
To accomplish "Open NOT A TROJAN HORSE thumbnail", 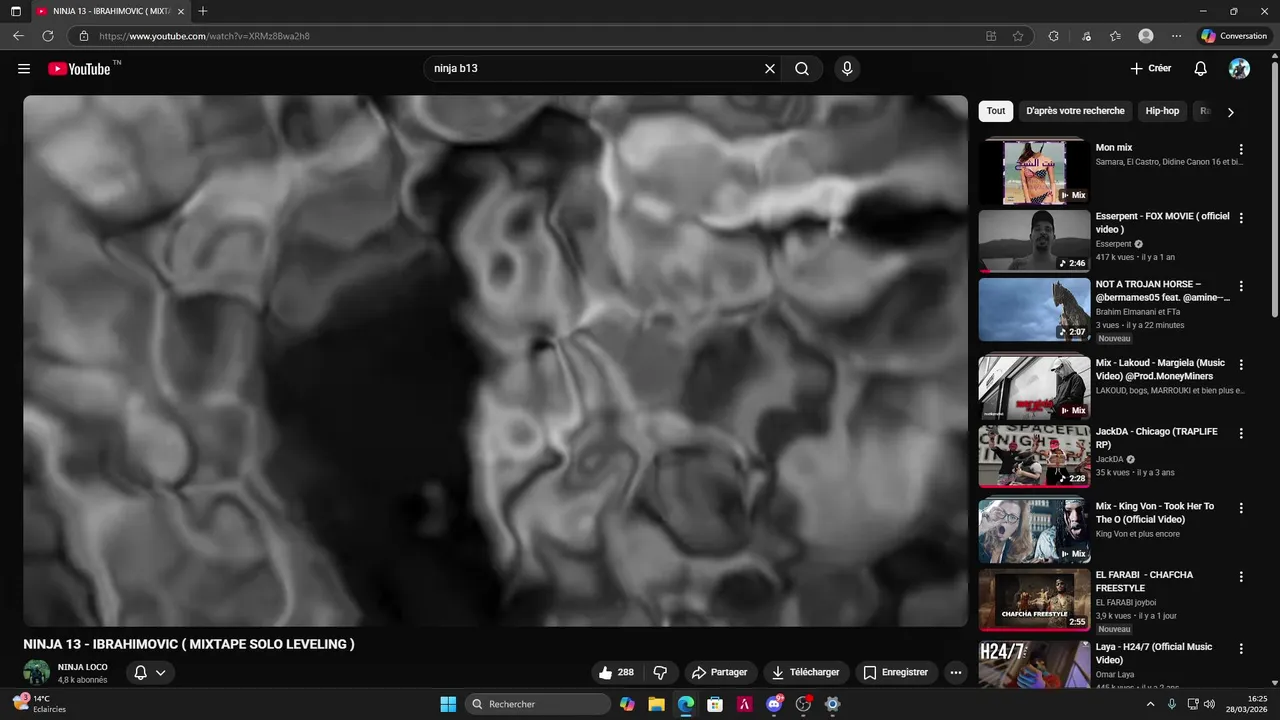I will click(1034, 310).
